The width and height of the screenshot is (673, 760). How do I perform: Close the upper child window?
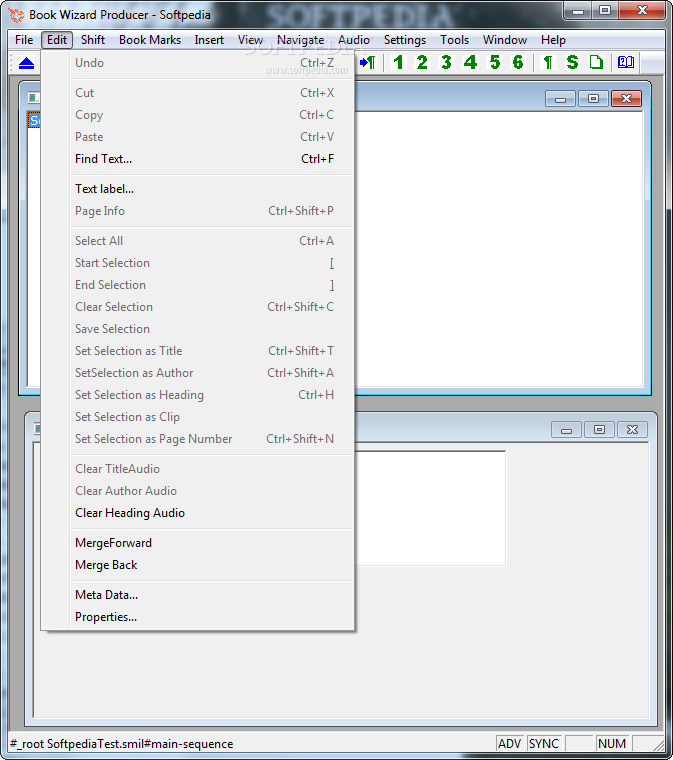pos(626,99)
